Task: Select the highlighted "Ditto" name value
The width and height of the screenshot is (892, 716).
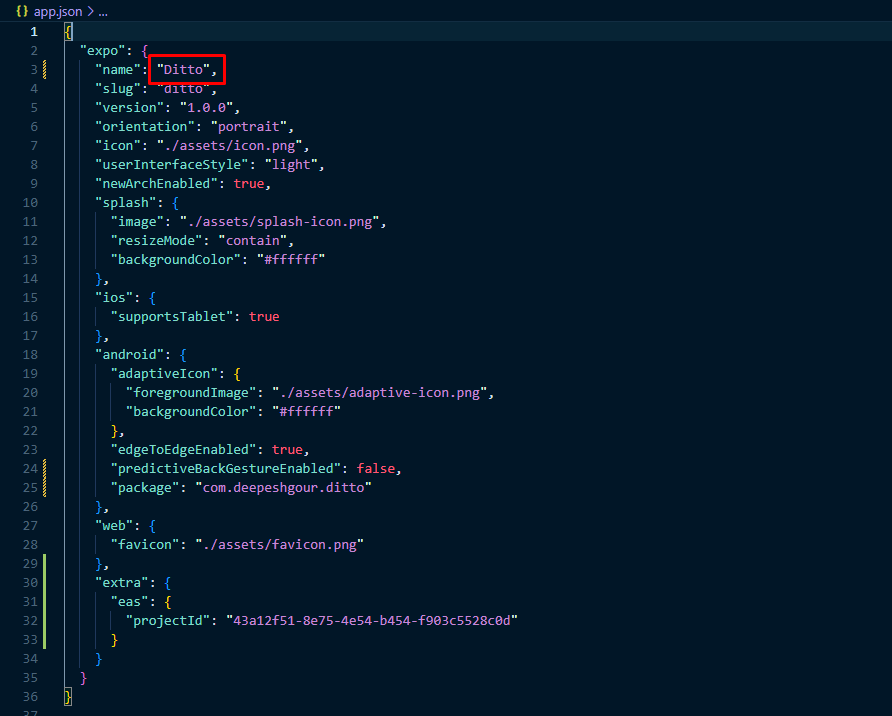Action: [186, 69]
